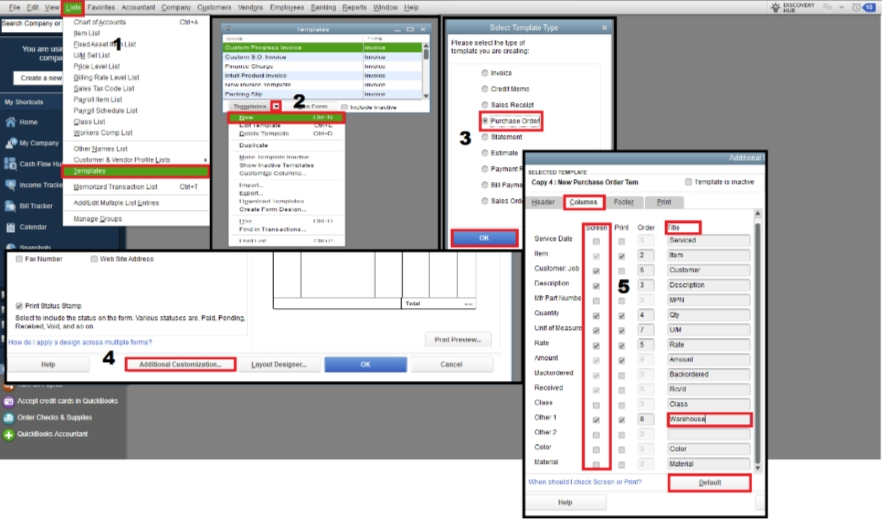Viewport: 882px width, 526px height.
Task: Toggle Template is inactive checkbox
Action: click(688, 182)
